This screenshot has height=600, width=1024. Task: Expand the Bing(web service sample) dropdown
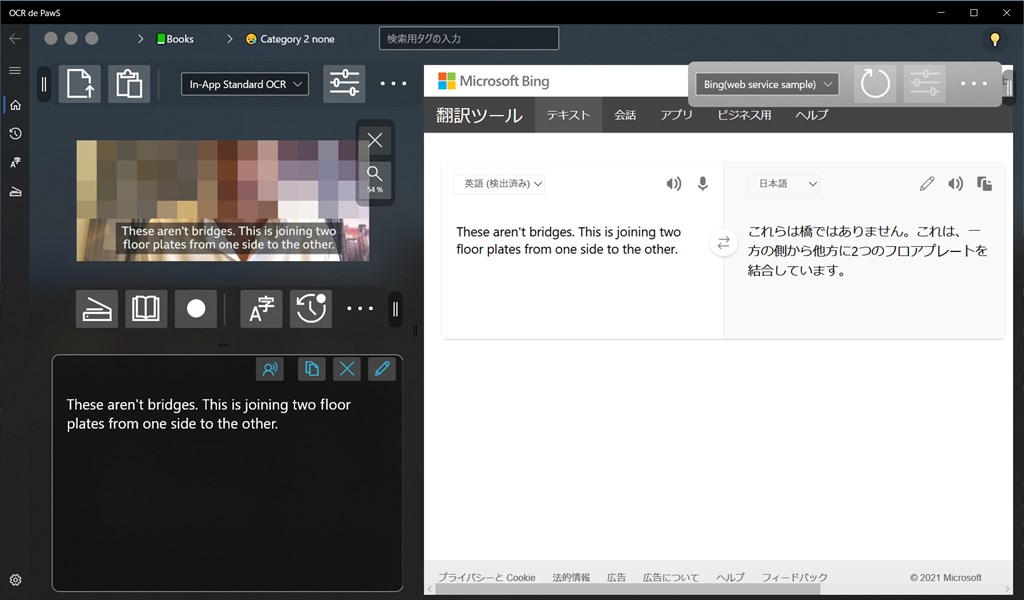pos(767,84)
